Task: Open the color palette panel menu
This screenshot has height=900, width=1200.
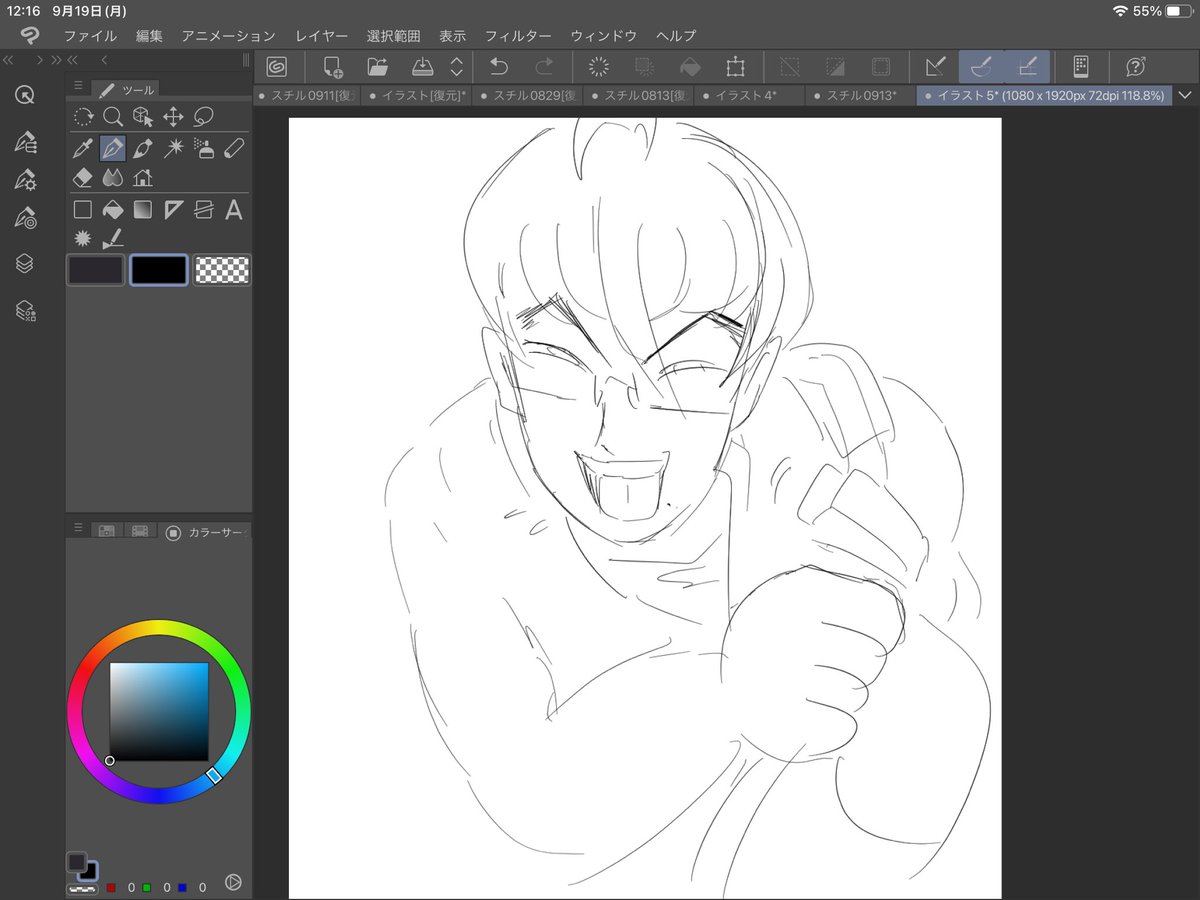Action: point(78,527)
